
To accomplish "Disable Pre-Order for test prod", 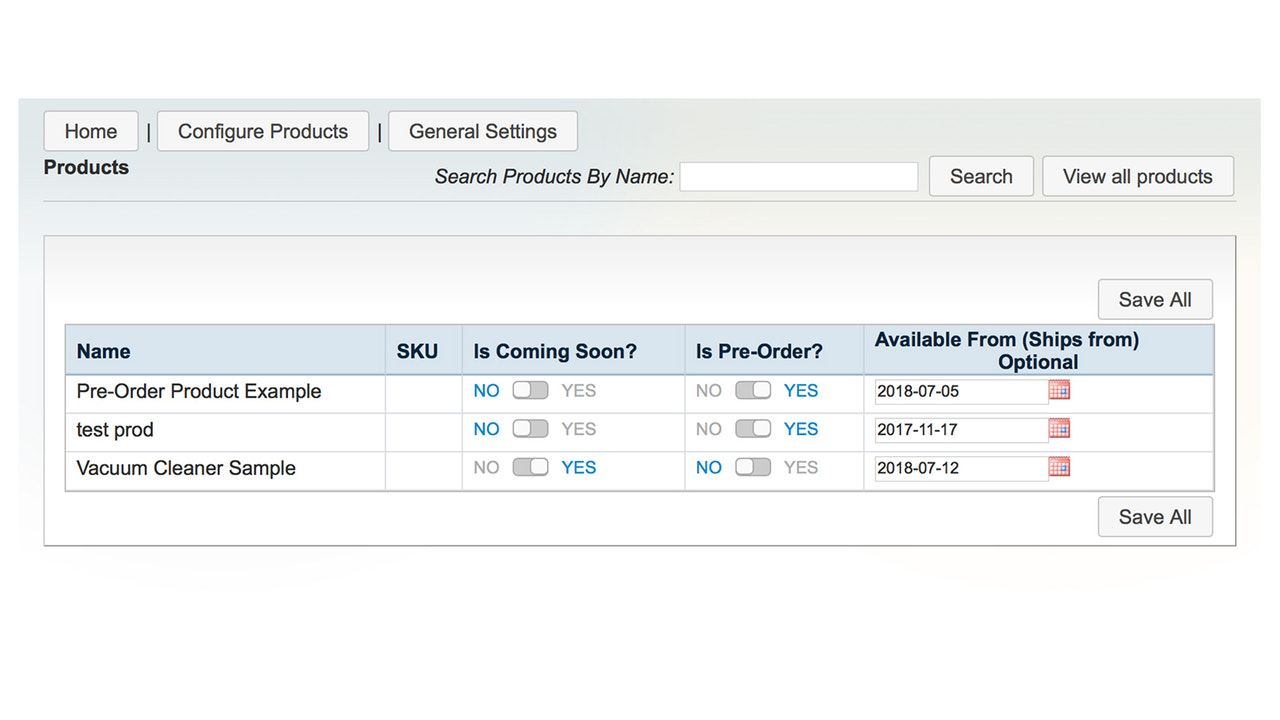I will (753, 429).
